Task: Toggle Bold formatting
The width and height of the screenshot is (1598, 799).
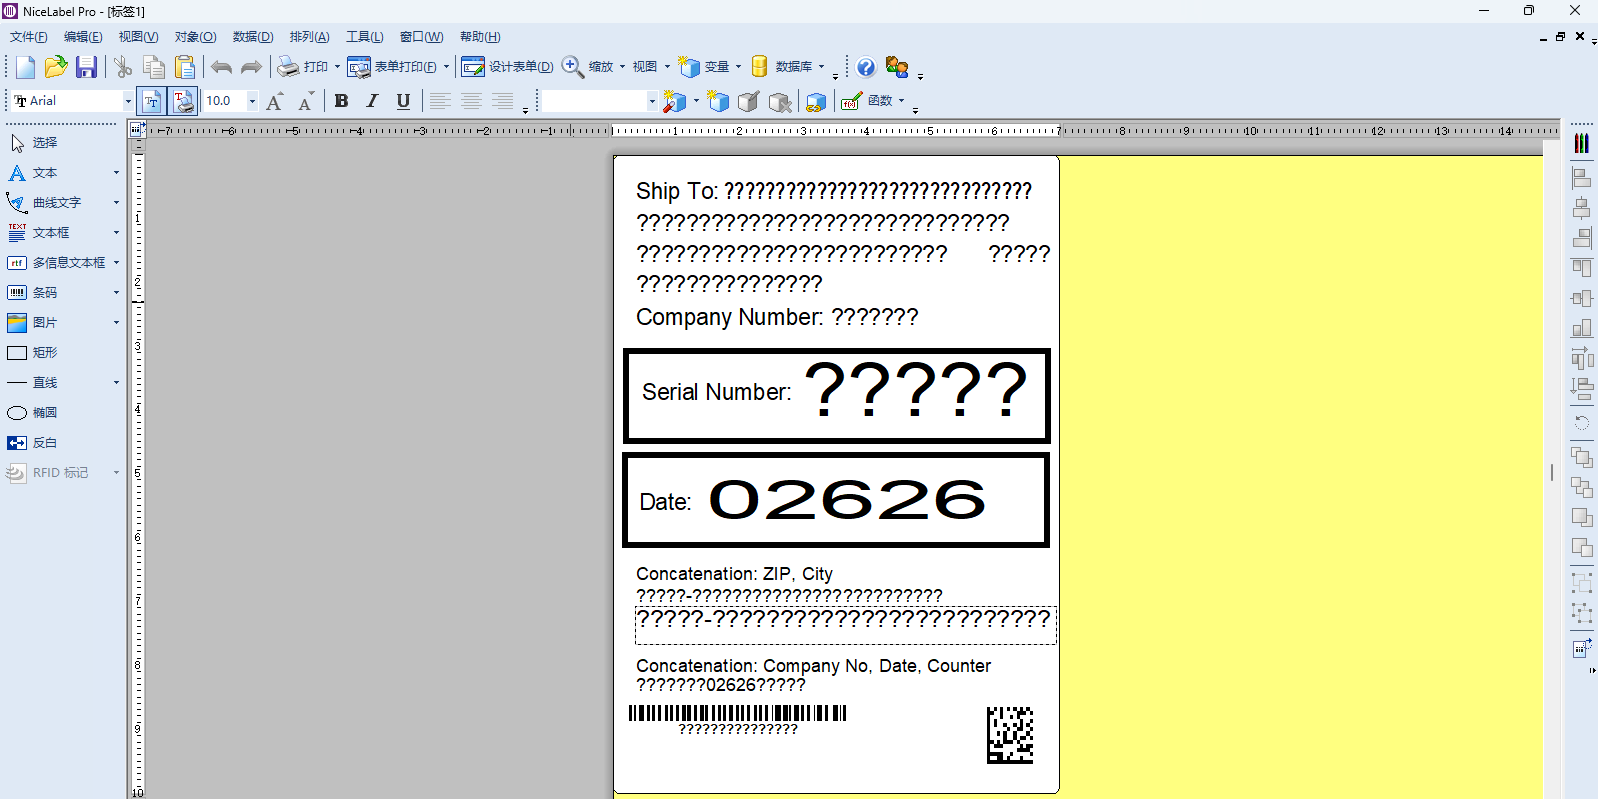Action: click(x=341, y=101)
